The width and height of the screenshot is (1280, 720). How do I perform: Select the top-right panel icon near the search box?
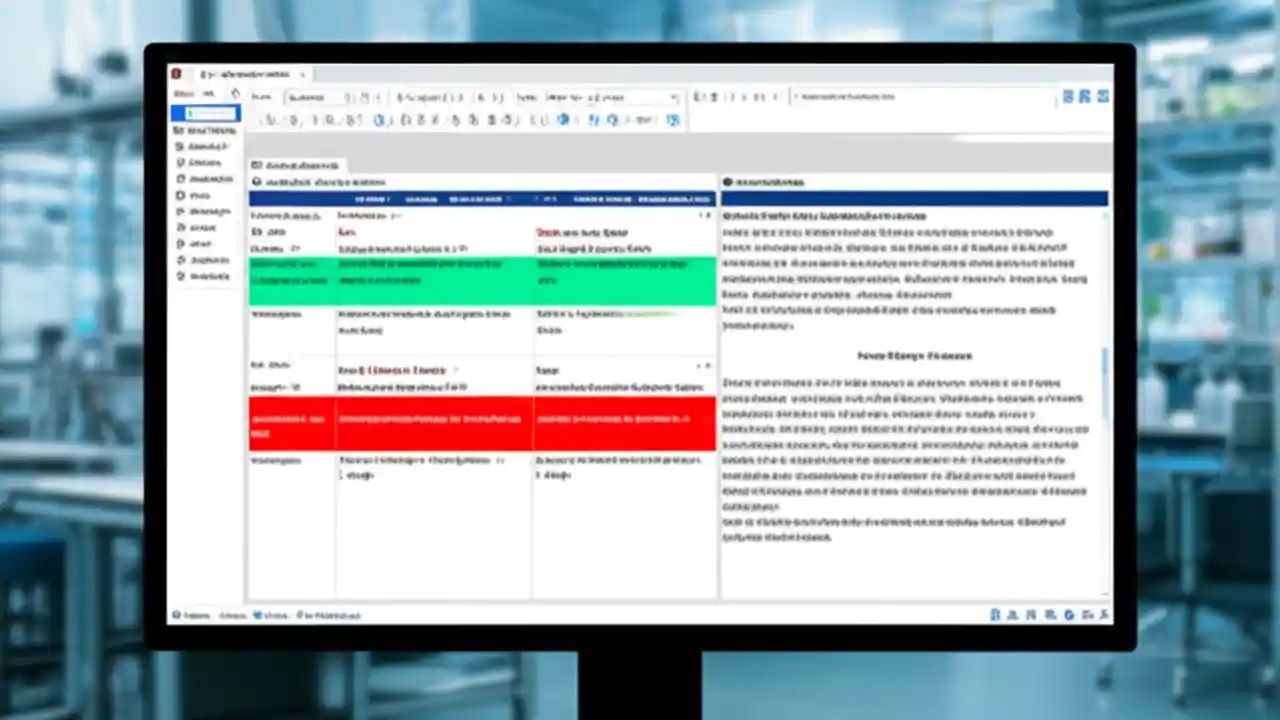pyautogui.click(x=1066, y=96)
